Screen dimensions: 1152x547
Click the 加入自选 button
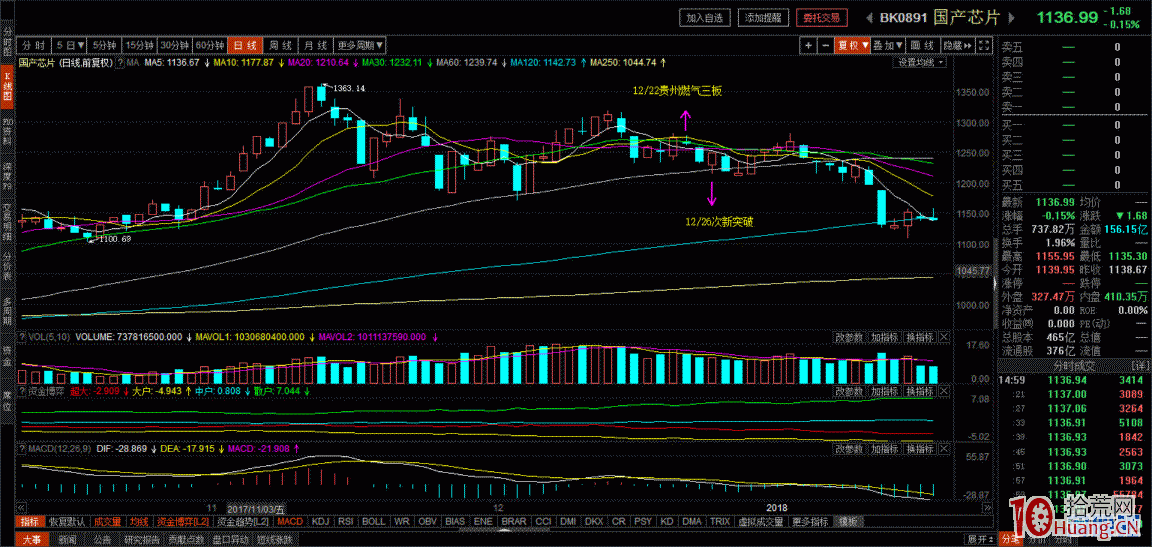click(x=706, y=18)
